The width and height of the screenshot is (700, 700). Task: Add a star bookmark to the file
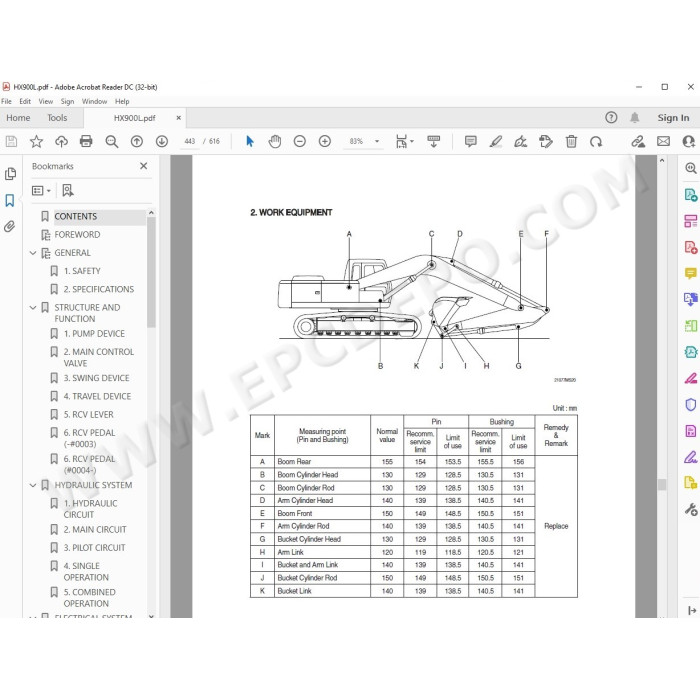36,142
